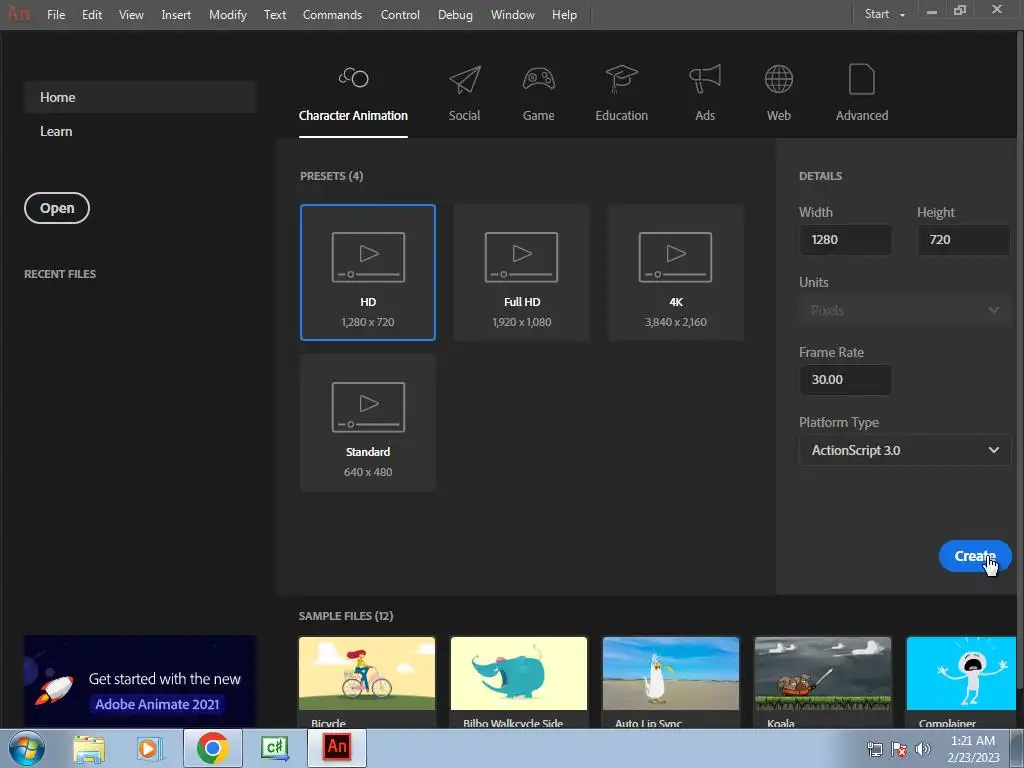
Task: Open the Commands menu
Action: [332, 14]
